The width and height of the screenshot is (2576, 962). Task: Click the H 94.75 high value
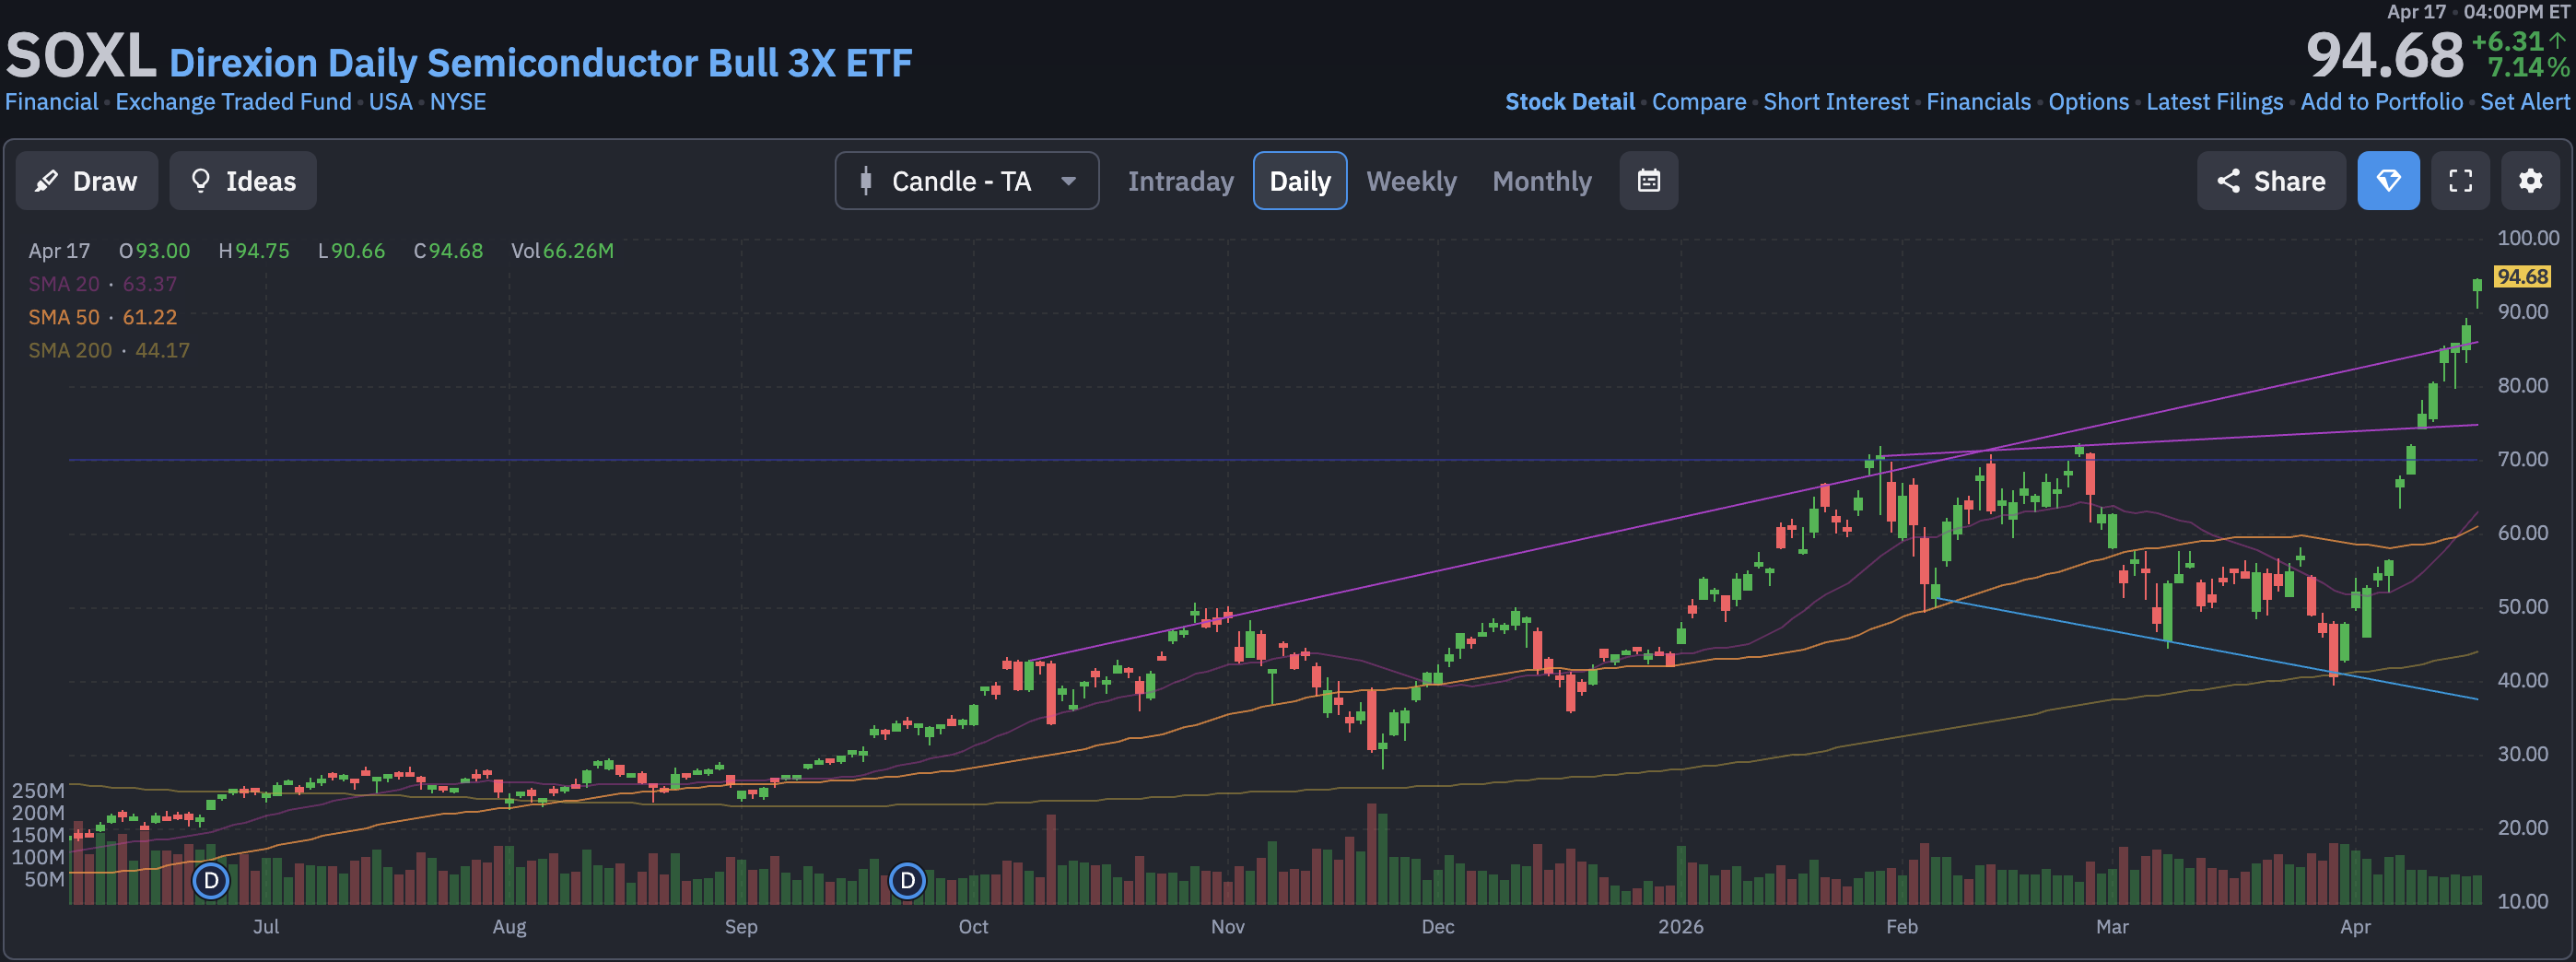point(254,251)
